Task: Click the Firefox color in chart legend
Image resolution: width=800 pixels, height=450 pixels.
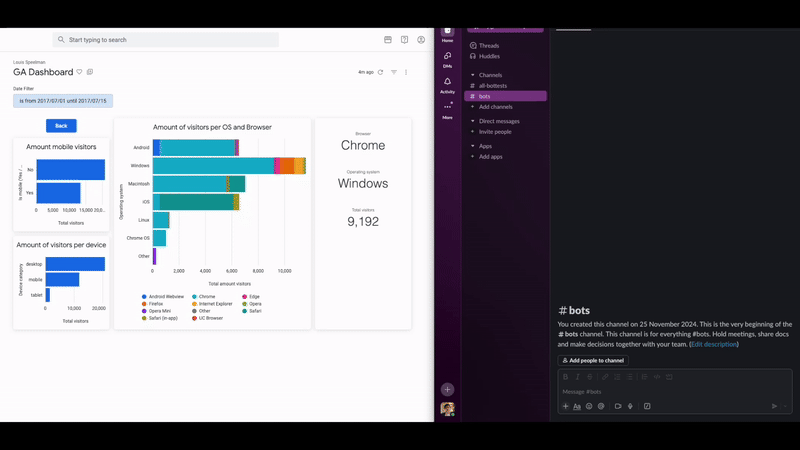Action: (x=144, y=304)
